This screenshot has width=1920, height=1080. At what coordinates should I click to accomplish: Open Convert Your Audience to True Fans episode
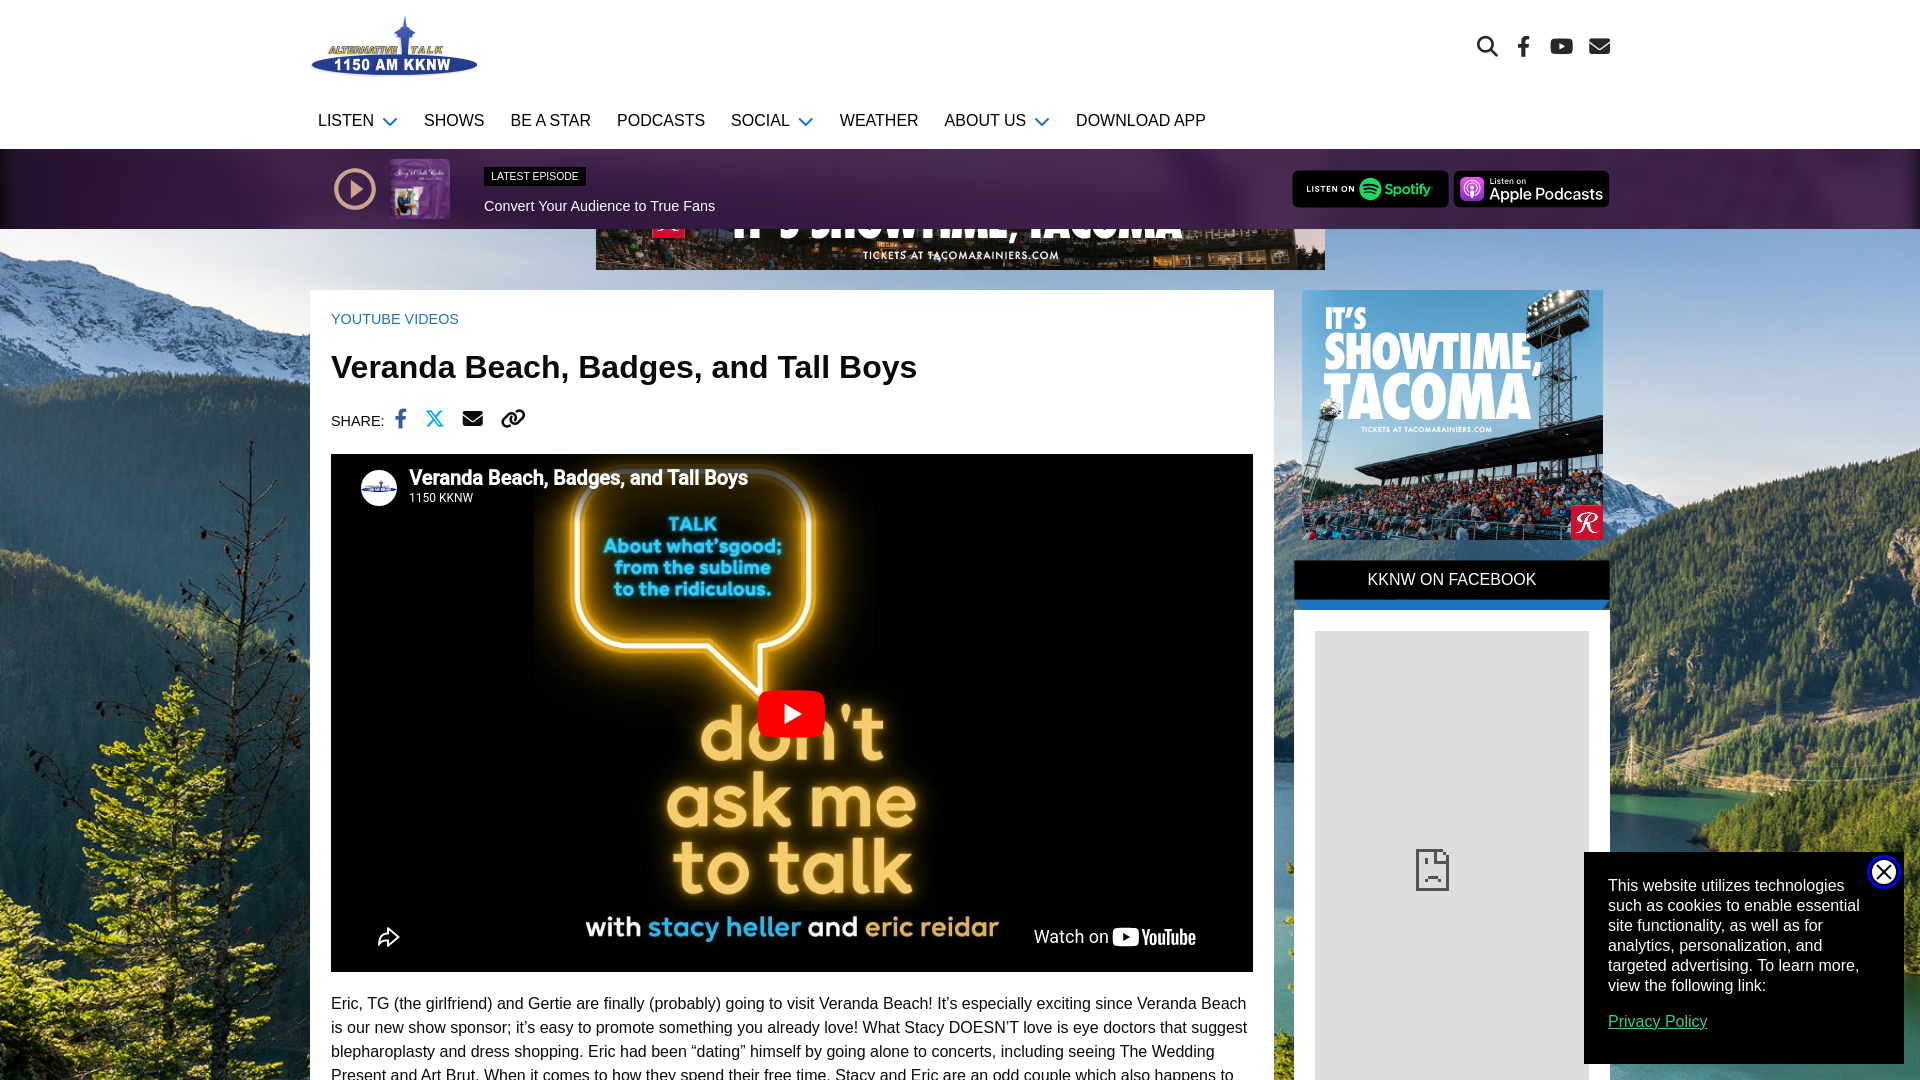tap(599, 206)
